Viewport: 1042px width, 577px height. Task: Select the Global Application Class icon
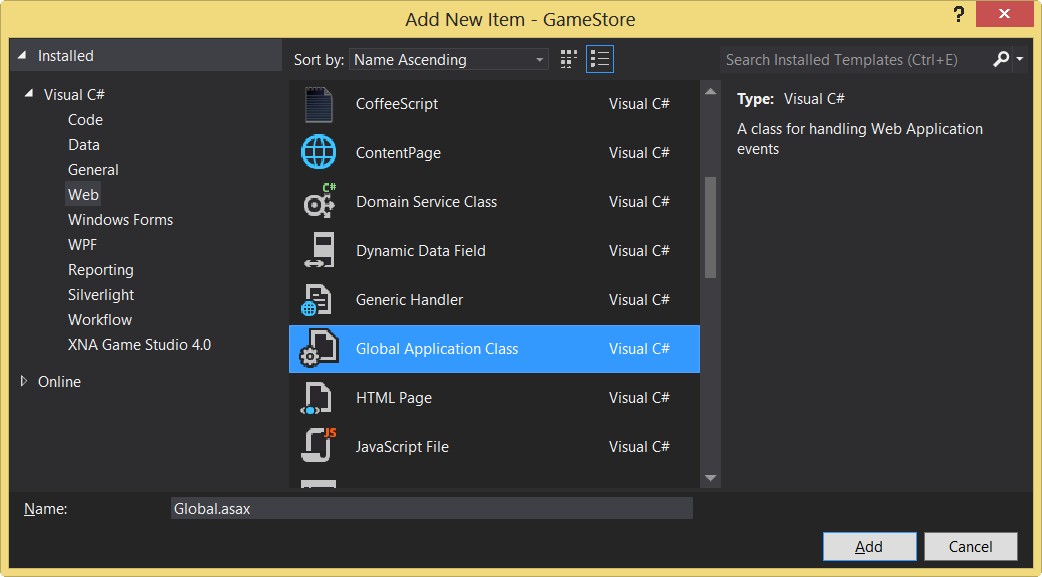coord(319,348)
